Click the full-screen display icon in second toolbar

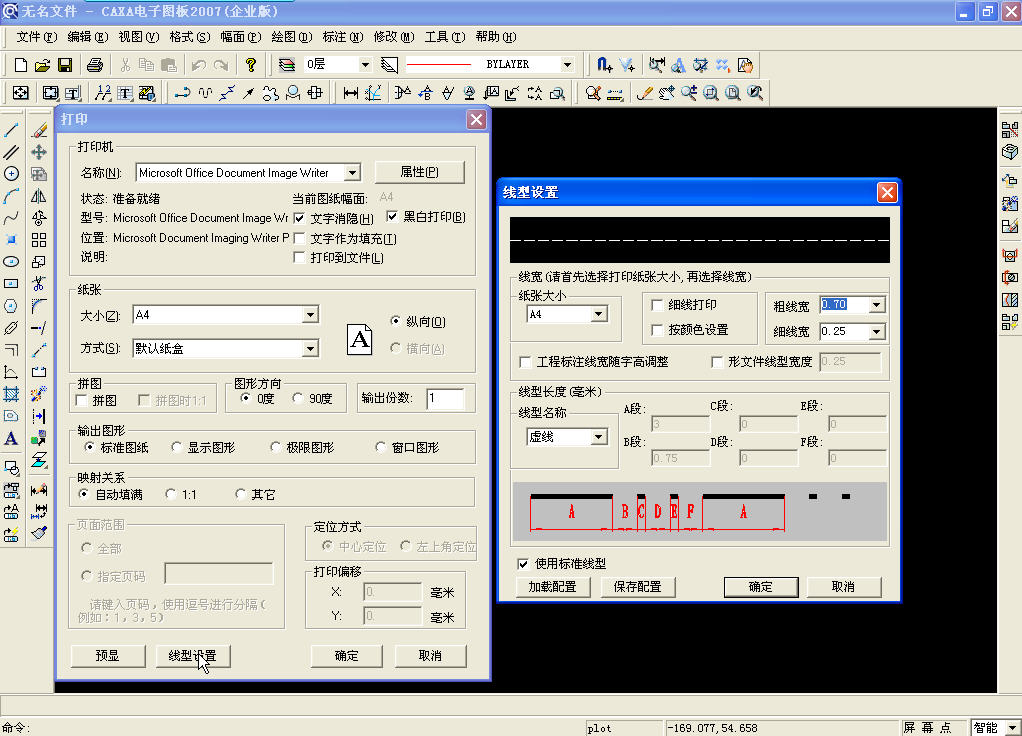click(20, 93)
